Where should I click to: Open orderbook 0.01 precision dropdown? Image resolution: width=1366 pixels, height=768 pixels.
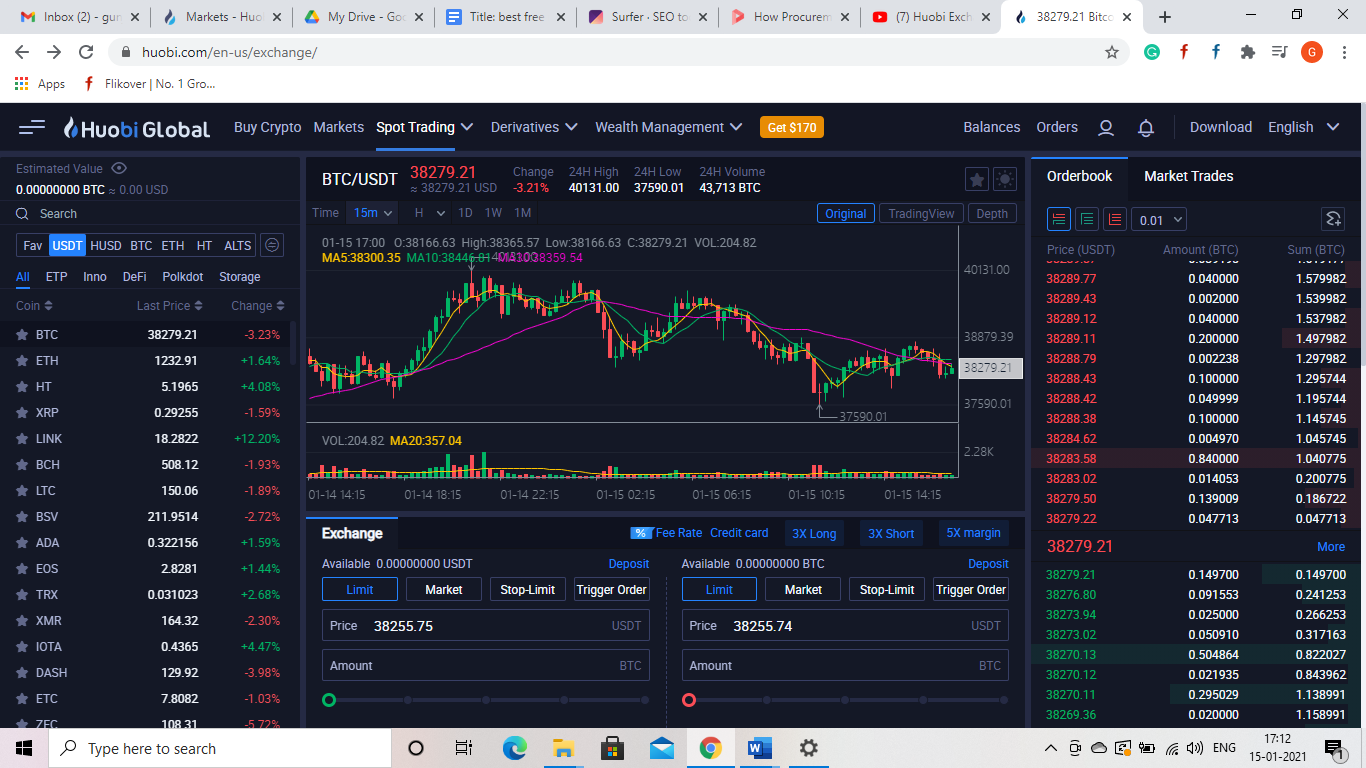[1159, 220]
